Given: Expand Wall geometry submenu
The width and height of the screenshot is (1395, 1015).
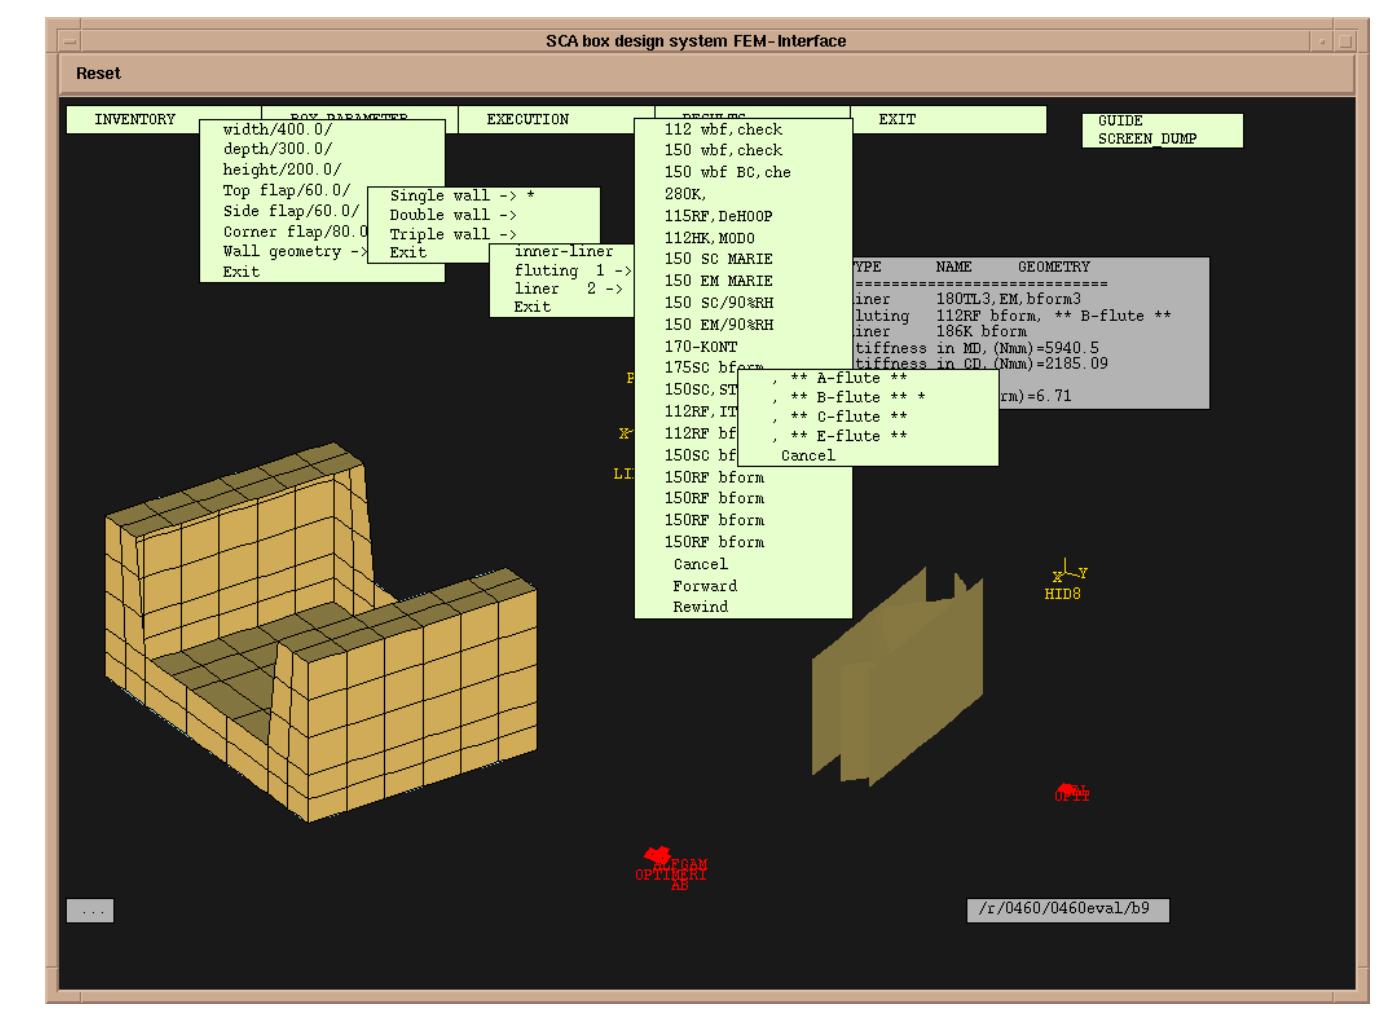Looking at the screenshot, I should [x=295, y=252].
